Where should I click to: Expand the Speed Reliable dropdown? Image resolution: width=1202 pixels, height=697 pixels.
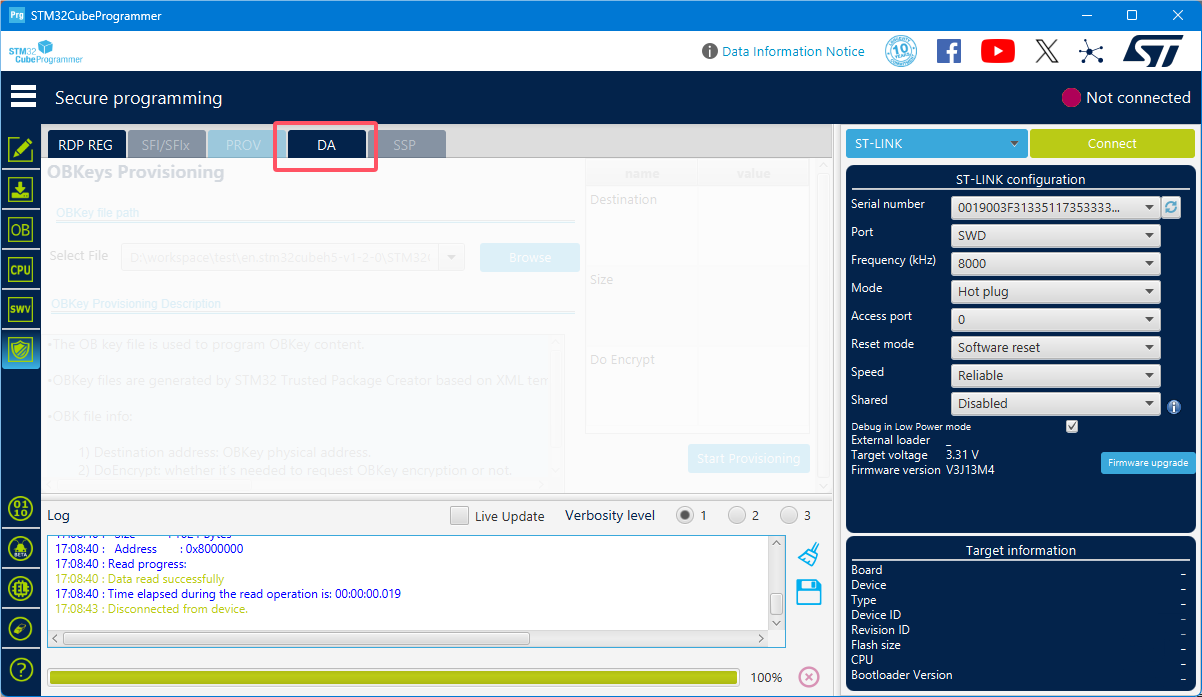click(1054, 376)
